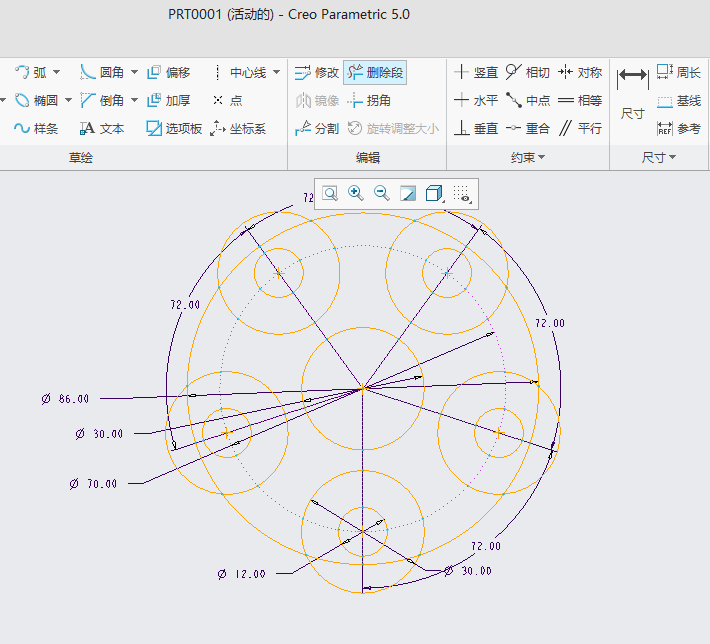The width and height of the screenshot is (710, 644).
Task: Select the Divide (分割) tool
Action: point(317,129)
